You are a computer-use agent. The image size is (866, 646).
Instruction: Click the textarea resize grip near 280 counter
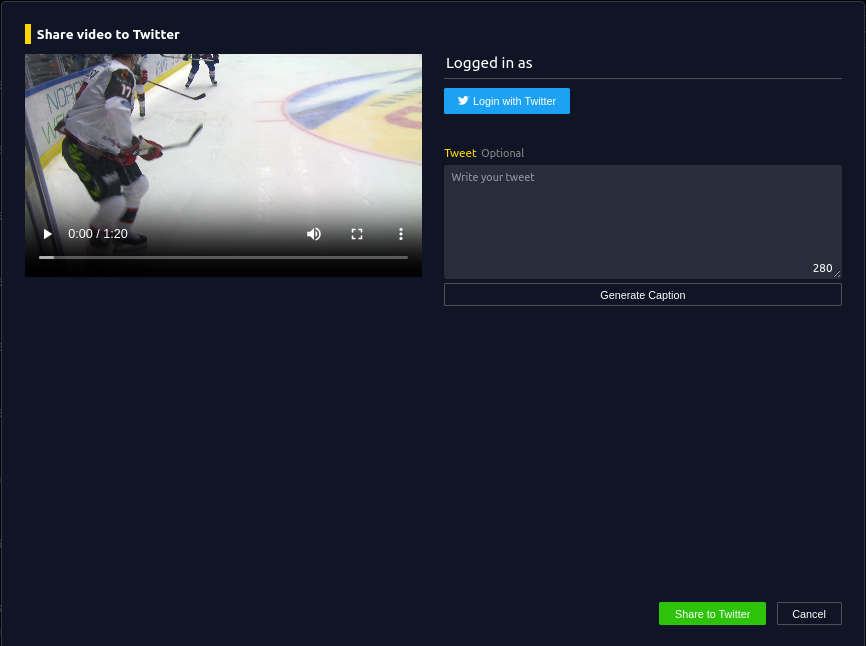click(837, 273)
